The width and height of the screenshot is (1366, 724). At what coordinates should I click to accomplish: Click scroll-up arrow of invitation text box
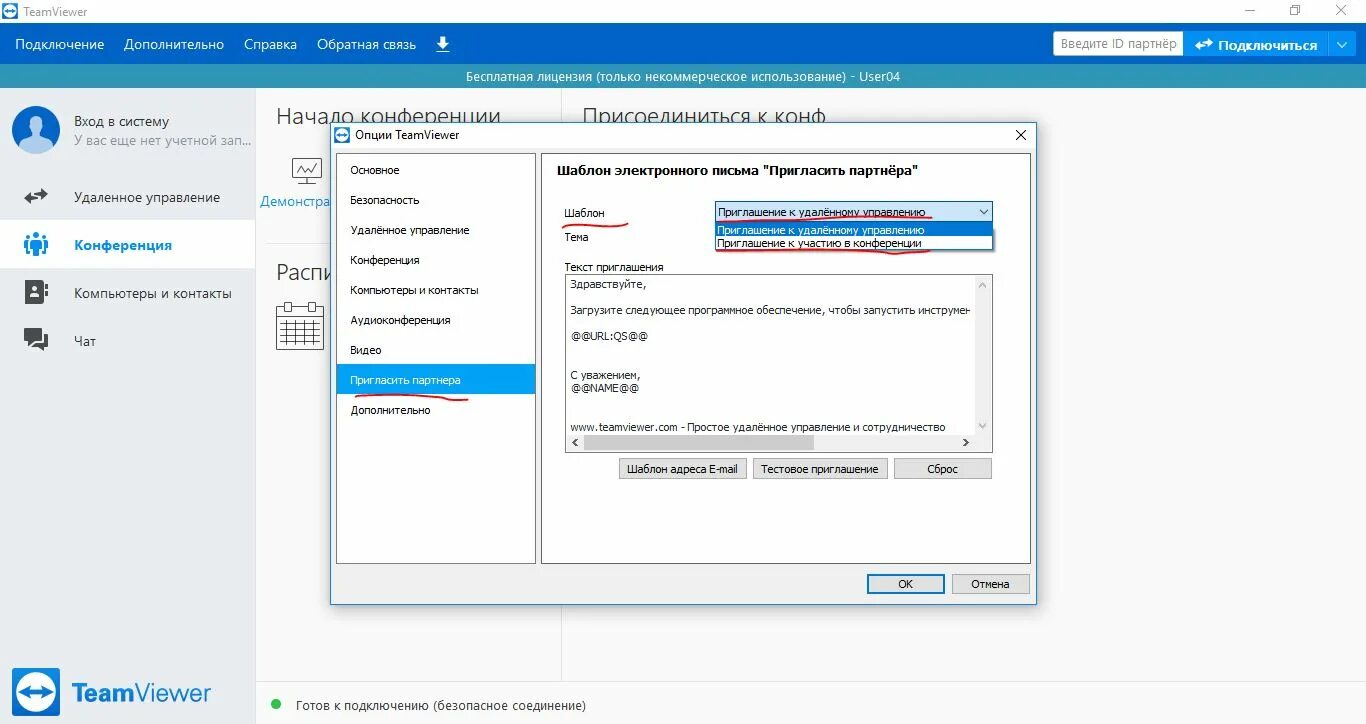(983, 285)
